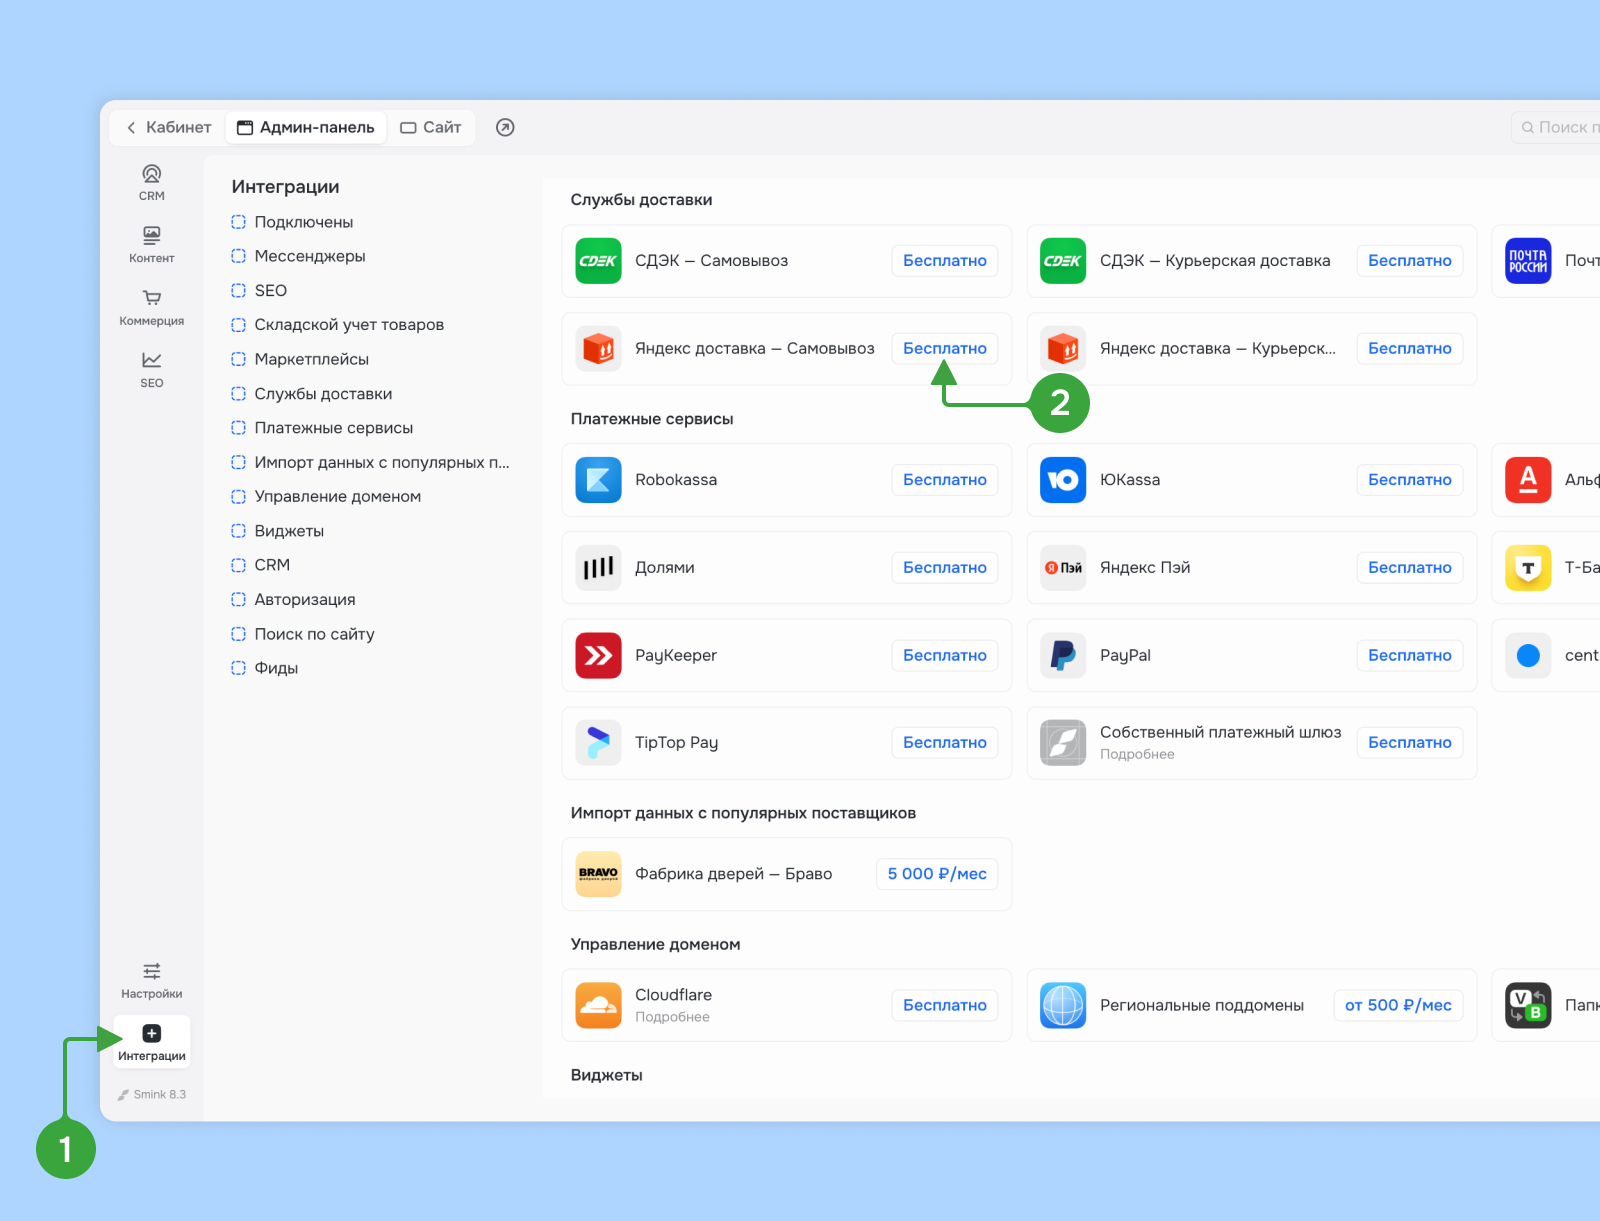1600x1221 pixels.
Task: Select the Службы доставки category
Action: tap(312, 394)
